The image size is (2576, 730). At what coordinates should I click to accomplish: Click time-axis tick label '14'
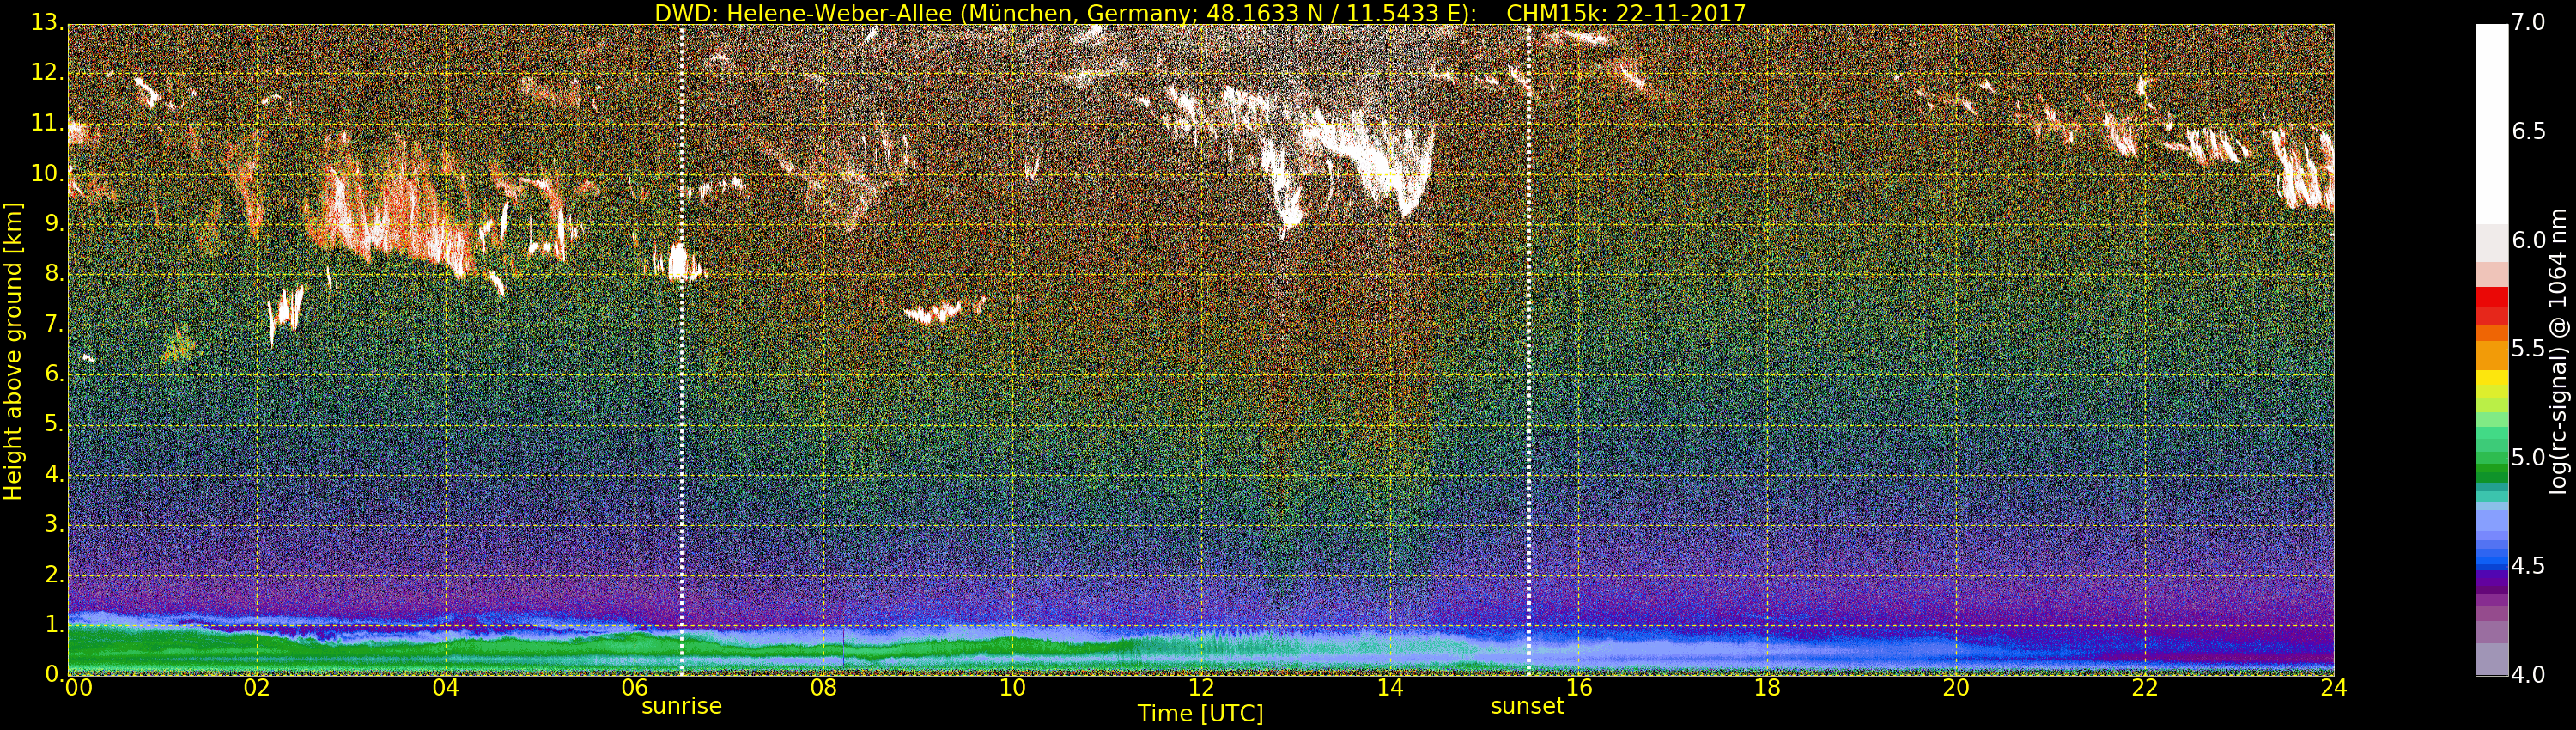(1390, 688)
